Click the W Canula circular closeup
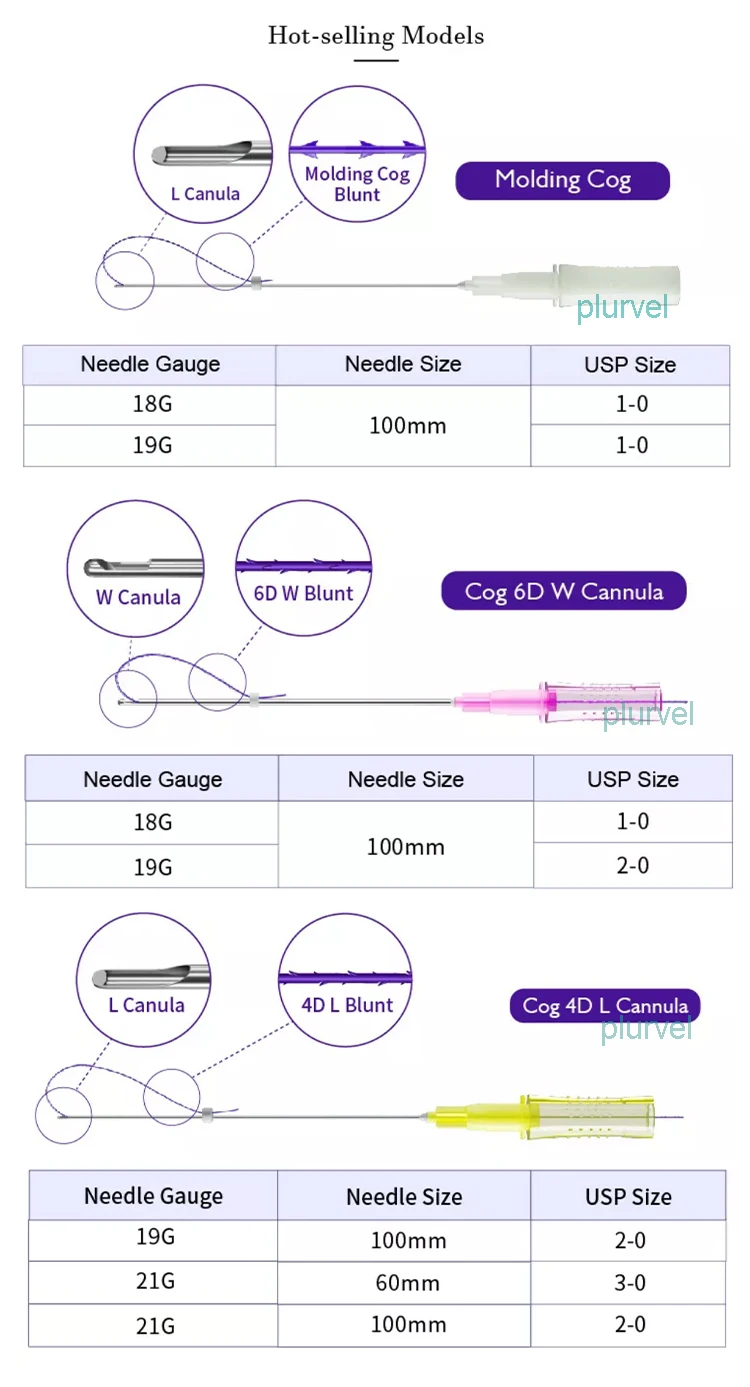Viewport: 750px width, 1387px height. 137,568
